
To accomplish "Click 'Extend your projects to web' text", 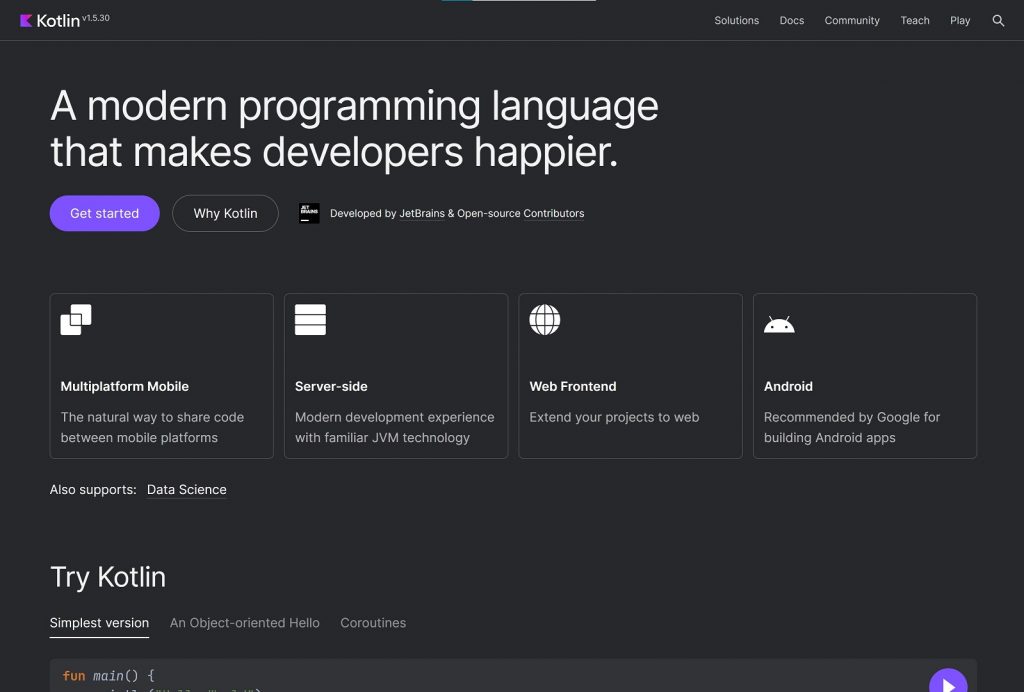I will (x=614, y=417).
